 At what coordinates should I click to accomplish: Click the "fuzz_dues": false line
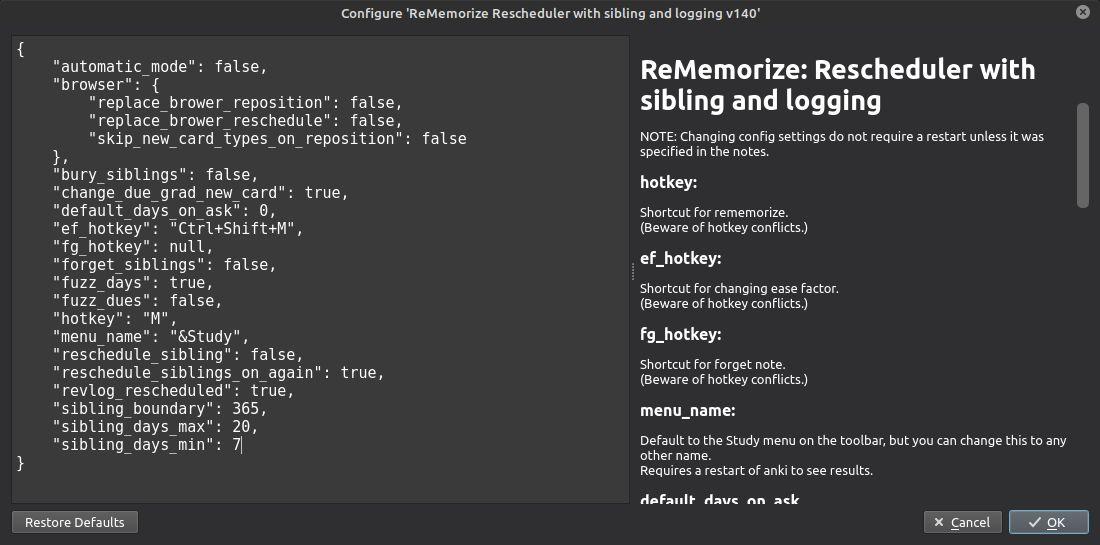(138, 301)
